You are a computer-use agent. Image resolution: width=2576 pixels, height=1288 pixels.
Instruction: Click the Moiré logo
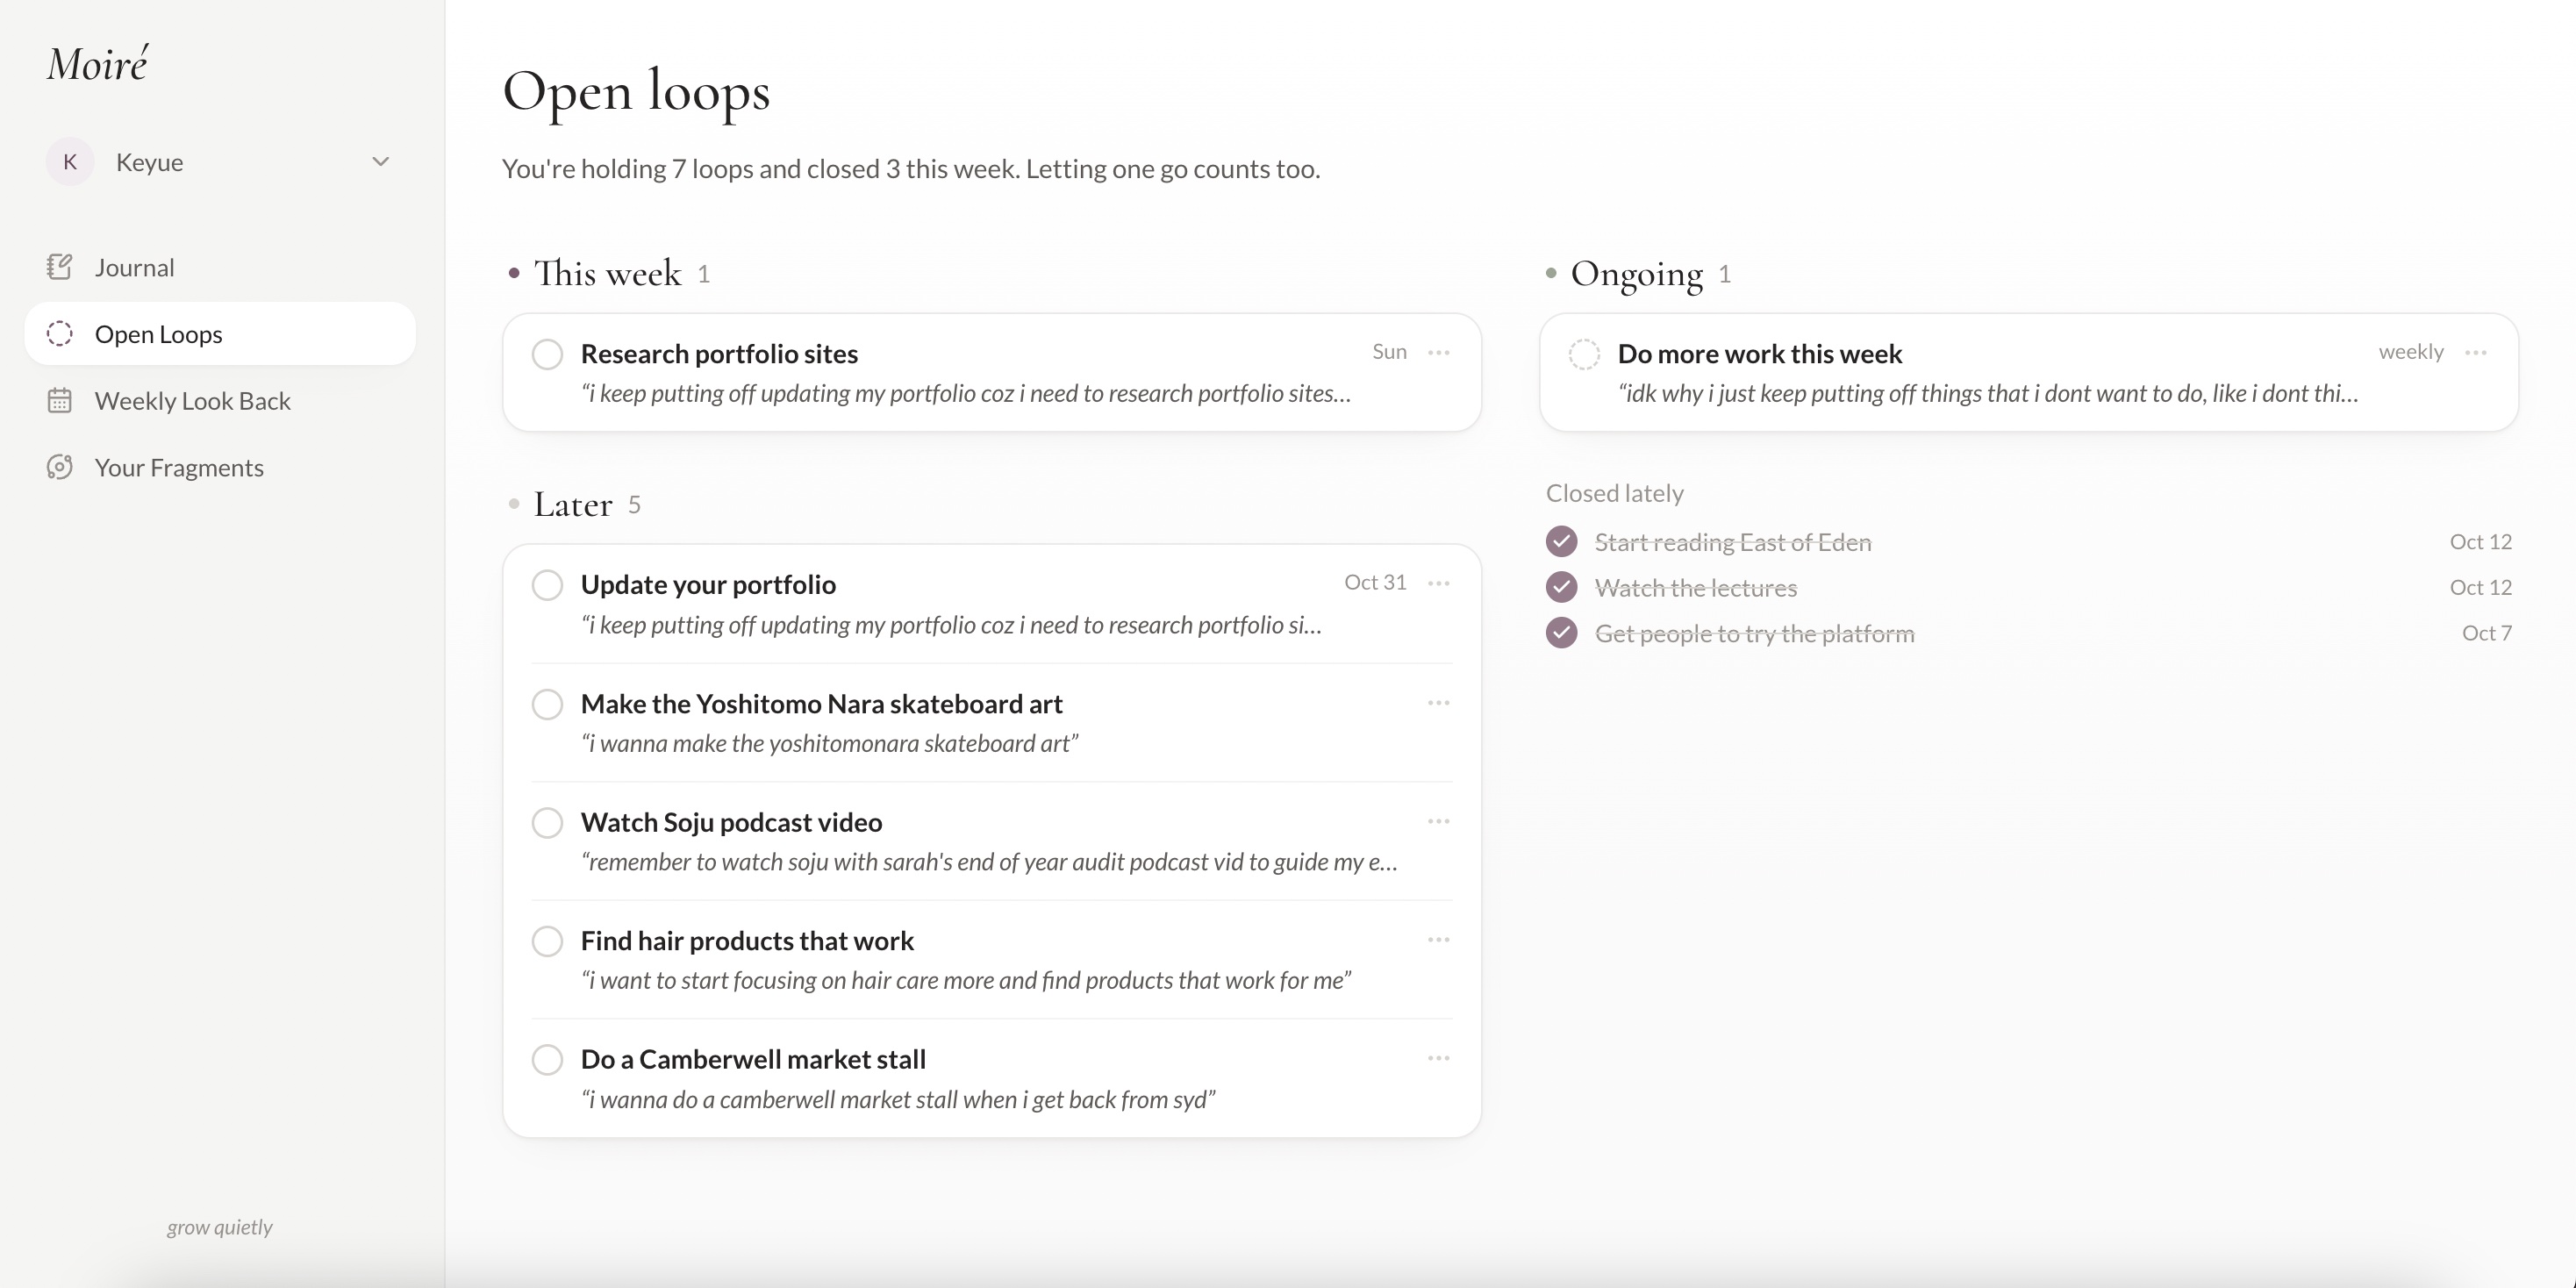click(98, 64)
